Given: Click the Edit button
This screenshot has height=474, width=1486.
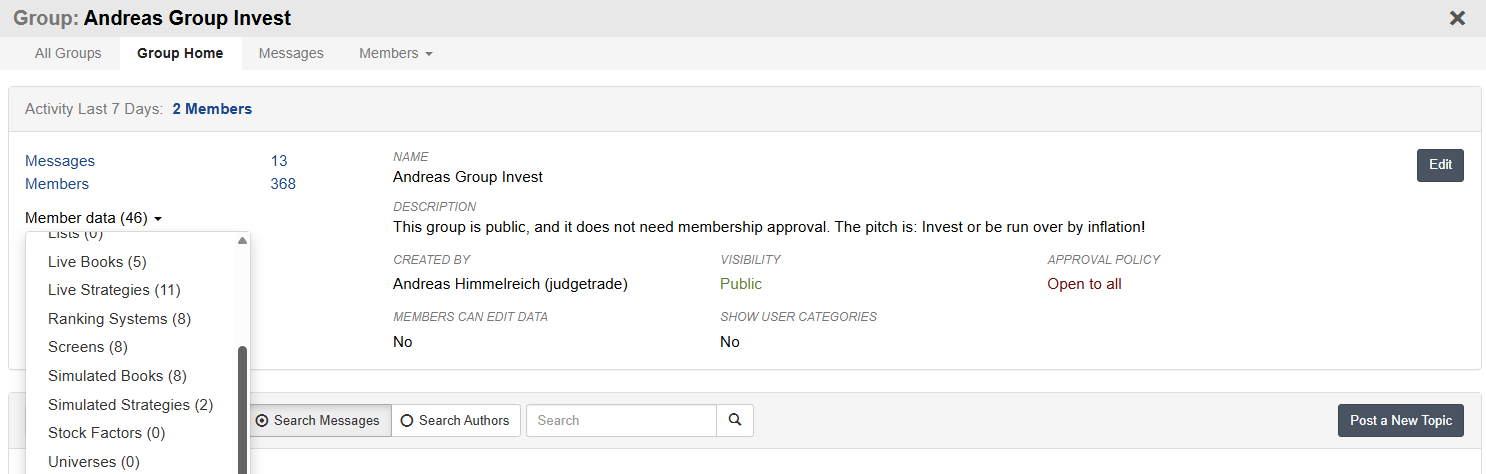Looking at the screenshot, I should point(1440,165).
